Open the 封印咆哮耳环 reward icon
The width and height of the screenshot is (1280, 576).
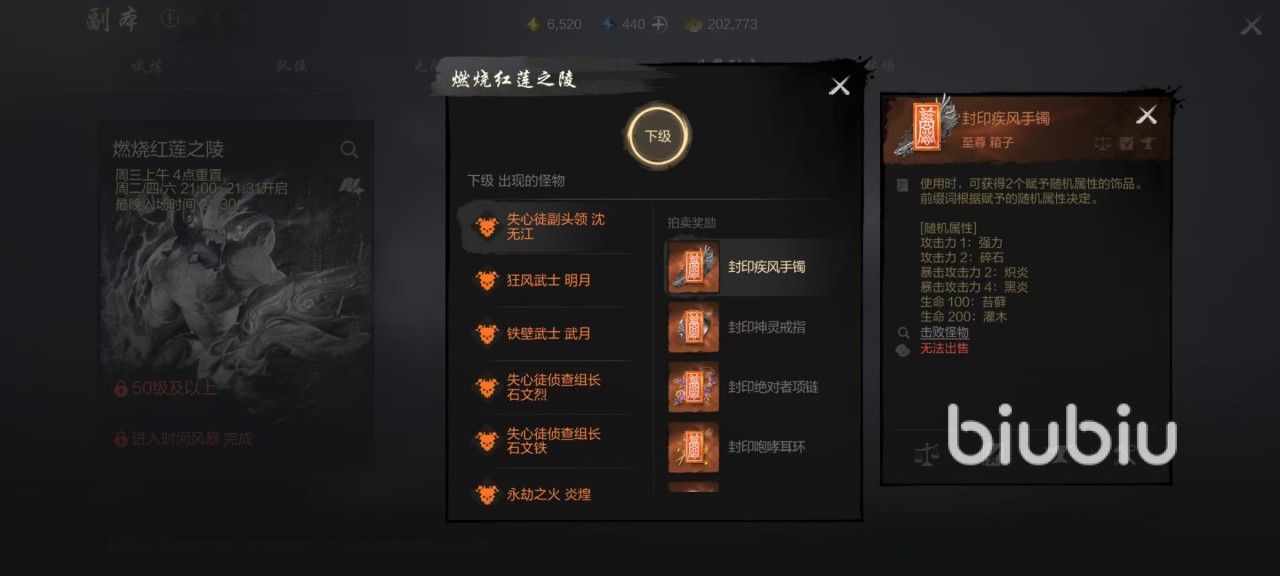point(693,447)
